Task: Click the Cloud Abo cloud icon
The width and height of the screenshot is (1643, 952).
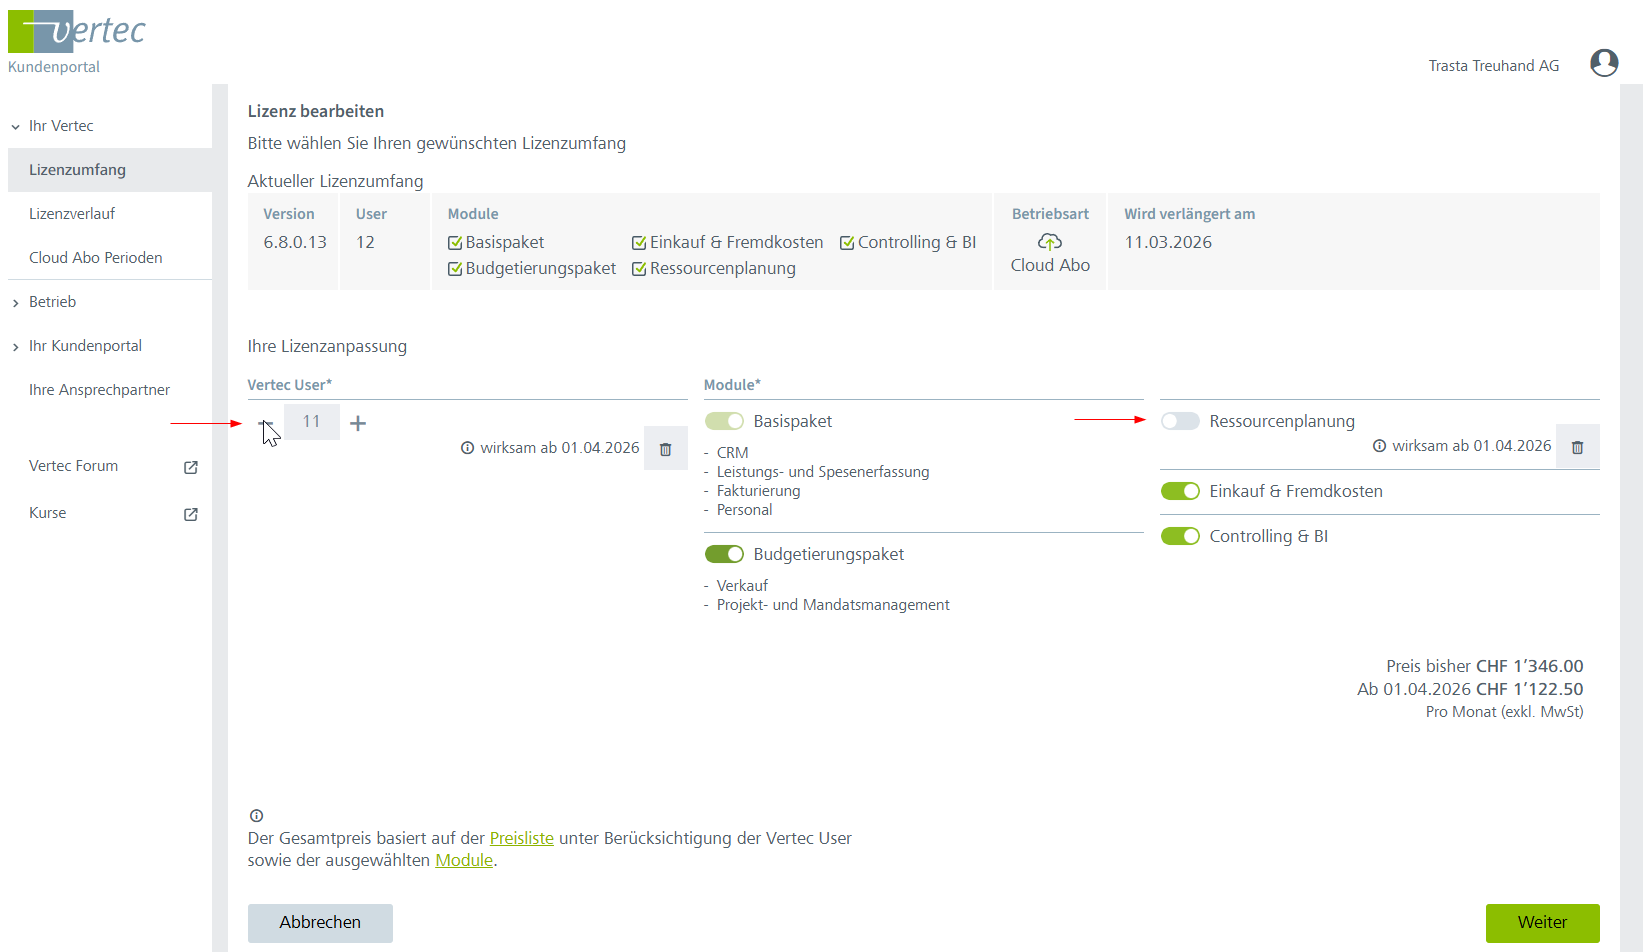Action: tap(1050, 242)
